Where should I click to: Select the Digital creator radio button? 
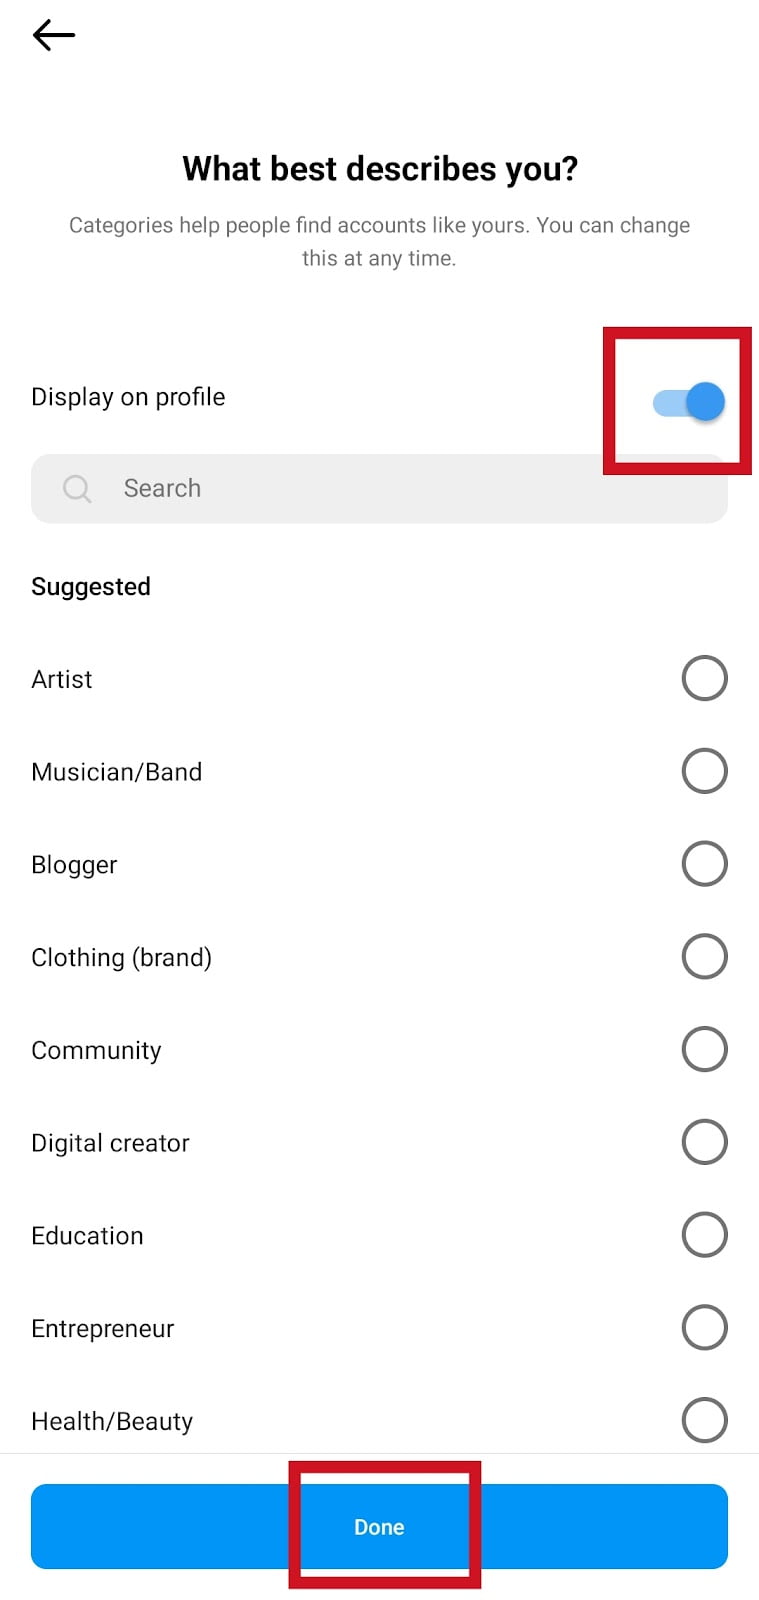click(705, 1141)
